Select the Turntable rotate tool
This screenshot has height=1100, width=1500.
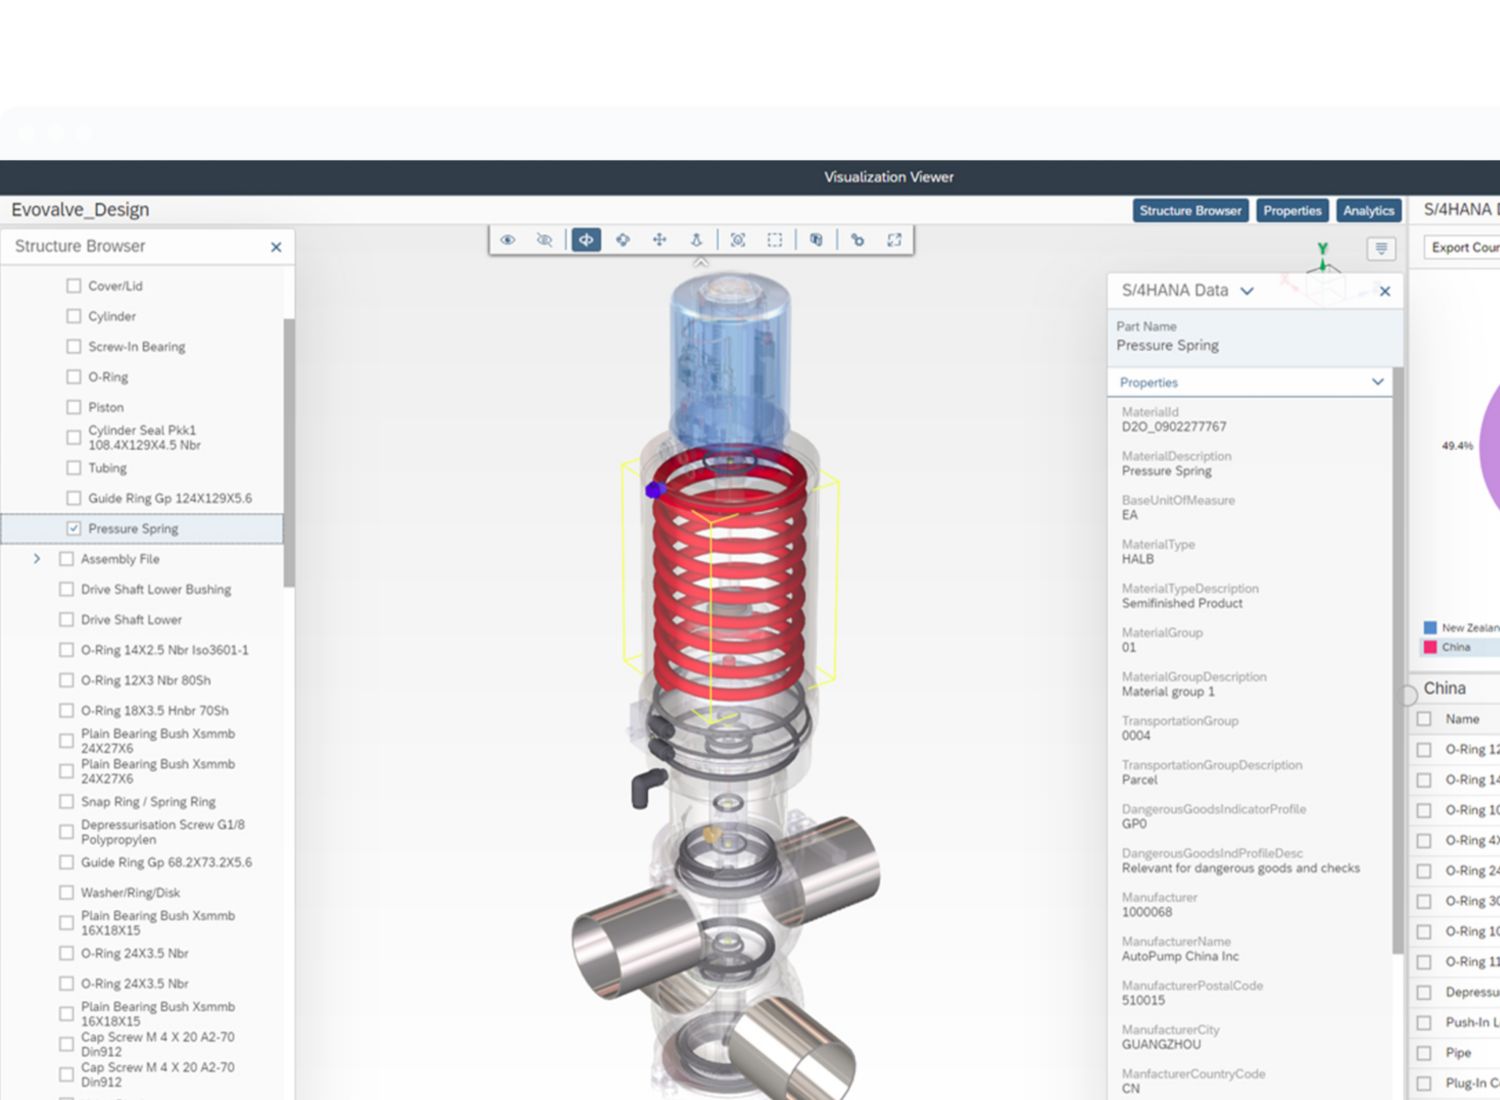tap(586, 240)
